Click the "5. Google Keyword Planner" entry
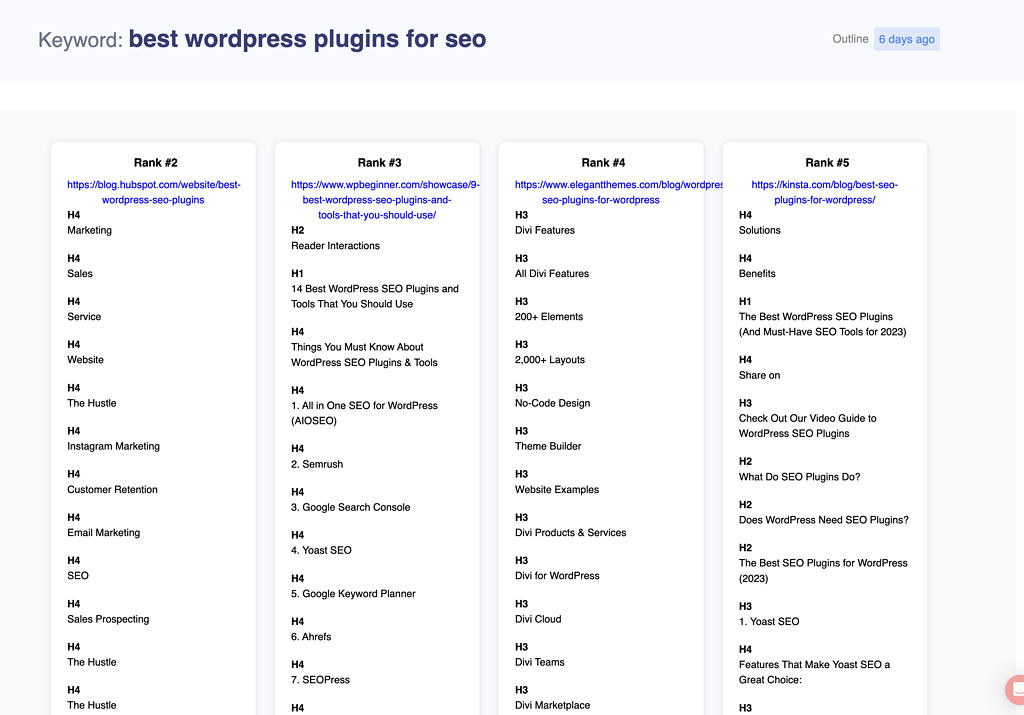 (353, 594)
